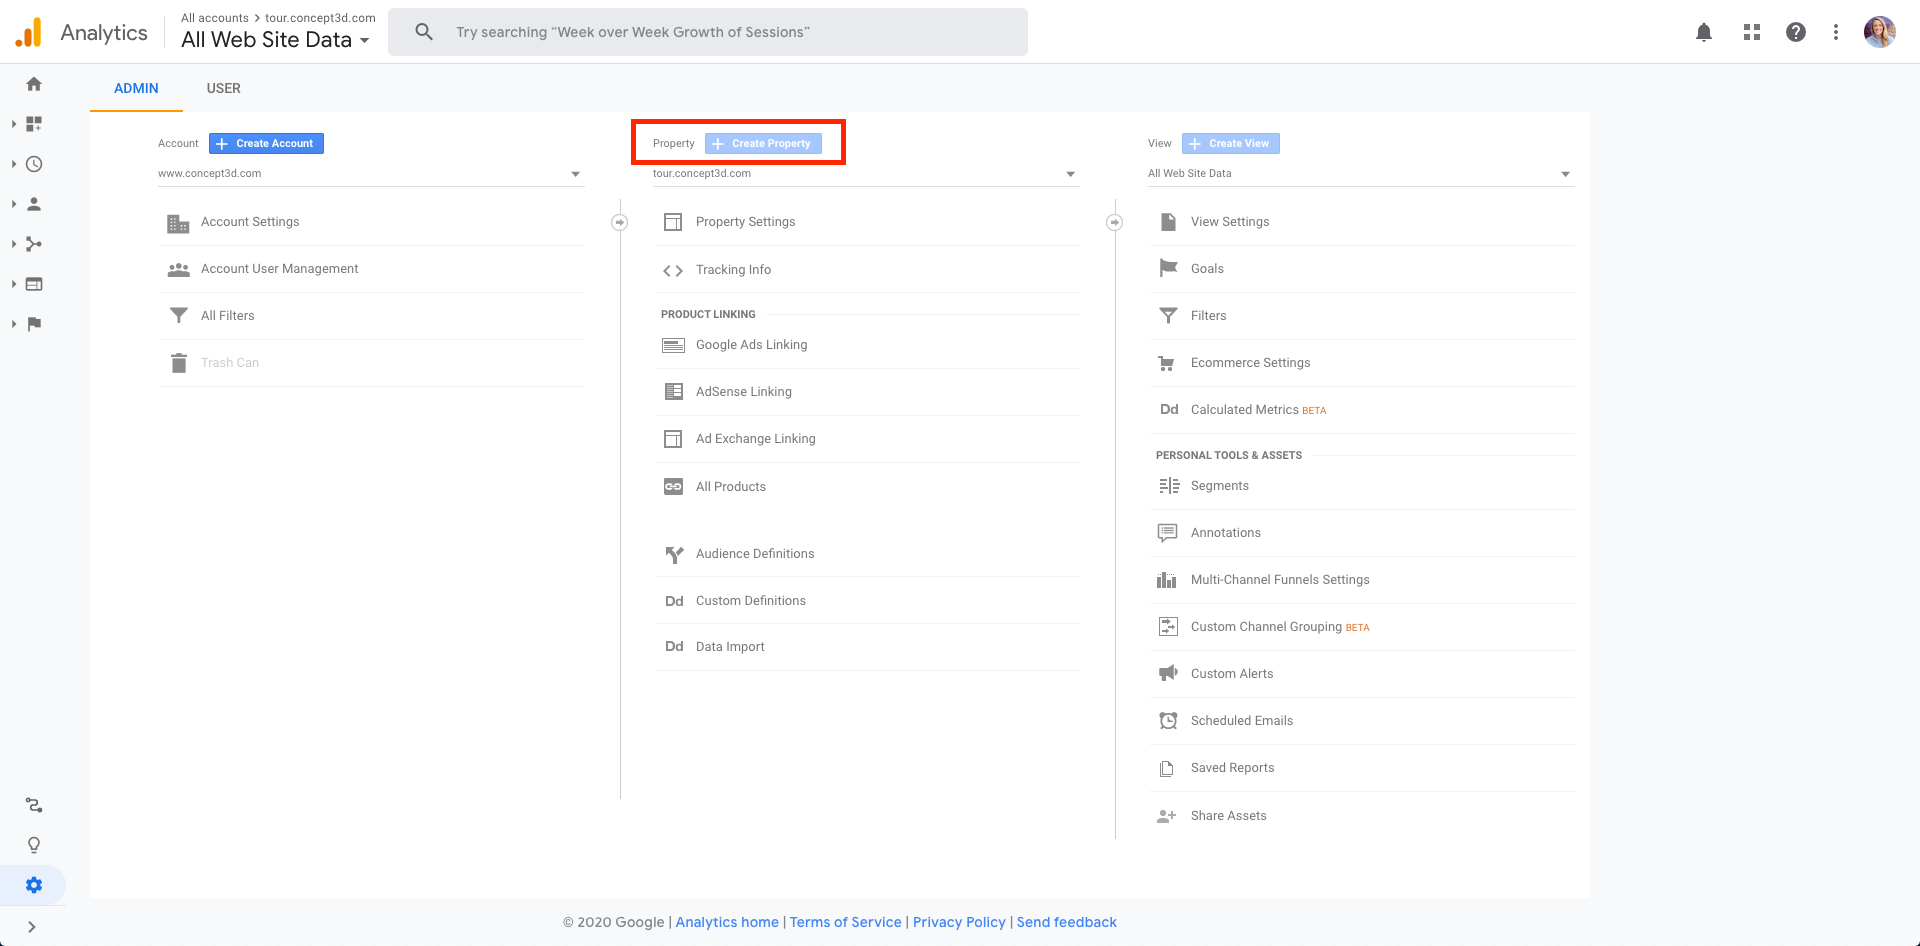The height and width of the screenshot is (946, 1920).
Task: Click the Admin gear icon
Action: (x=34, y=885)
